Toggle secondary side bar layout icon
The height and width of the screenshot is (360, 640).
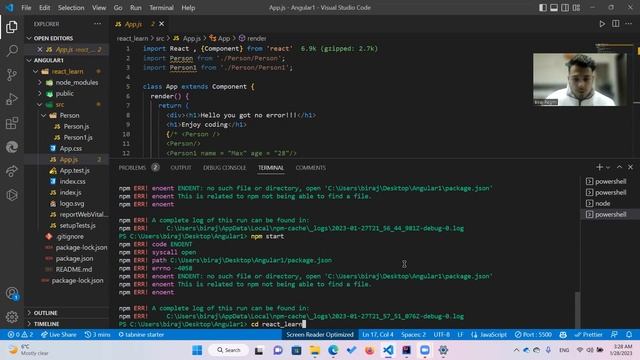(x=565, y=8)
